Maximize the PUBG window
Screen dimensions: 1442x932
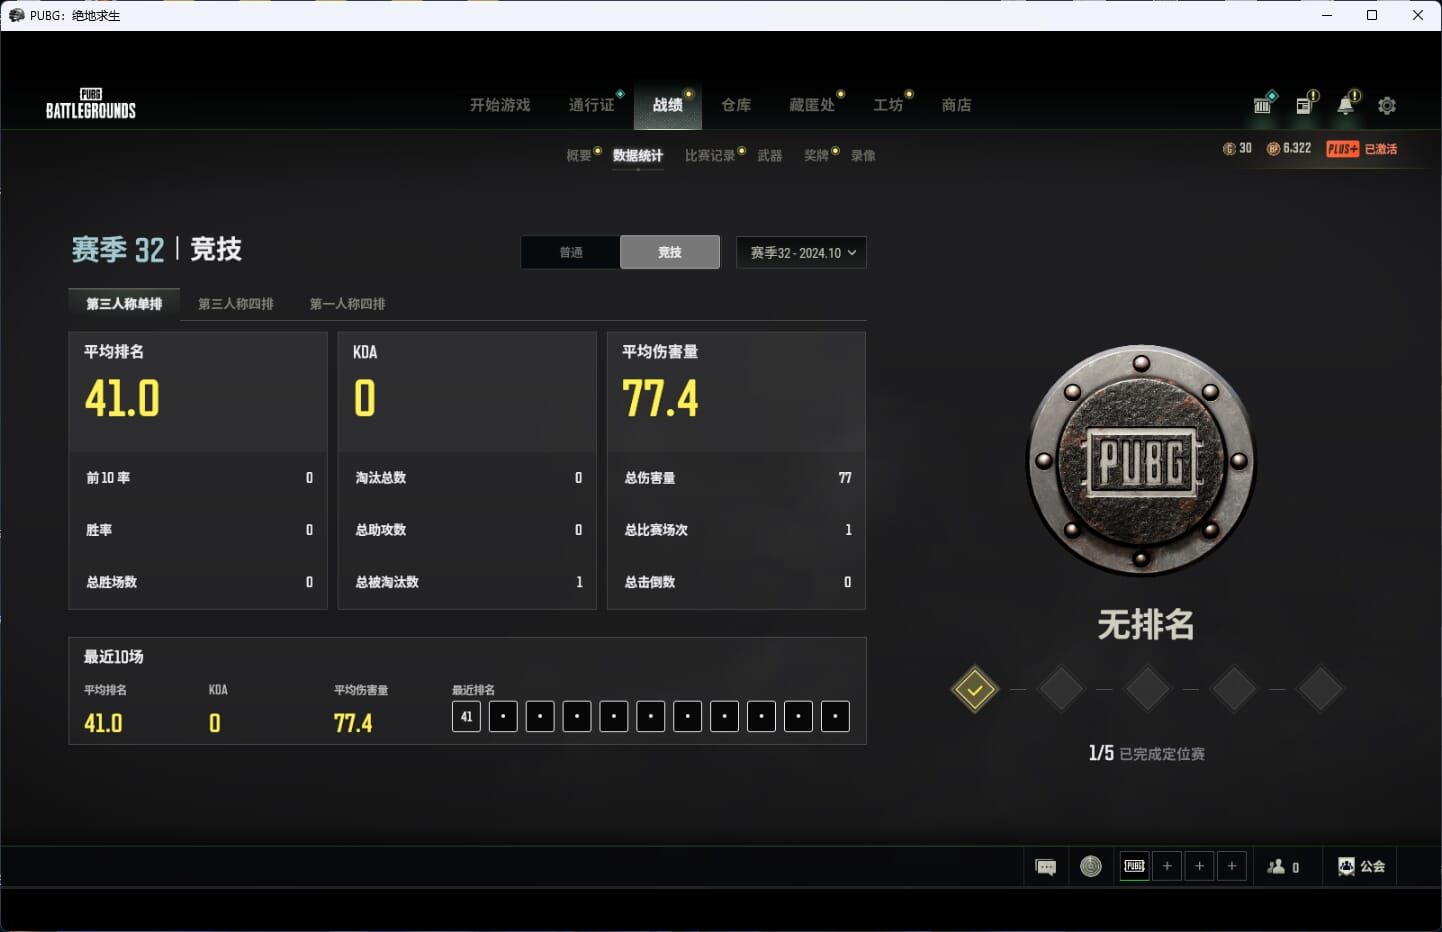click(x=1372, y=15)
